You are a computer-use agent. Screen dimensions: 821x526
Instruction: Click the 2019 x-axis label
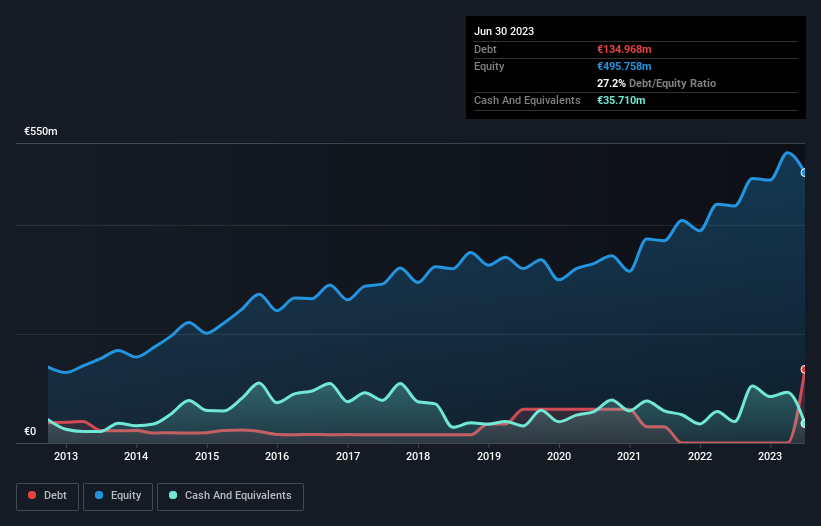[x=489, y=456]
